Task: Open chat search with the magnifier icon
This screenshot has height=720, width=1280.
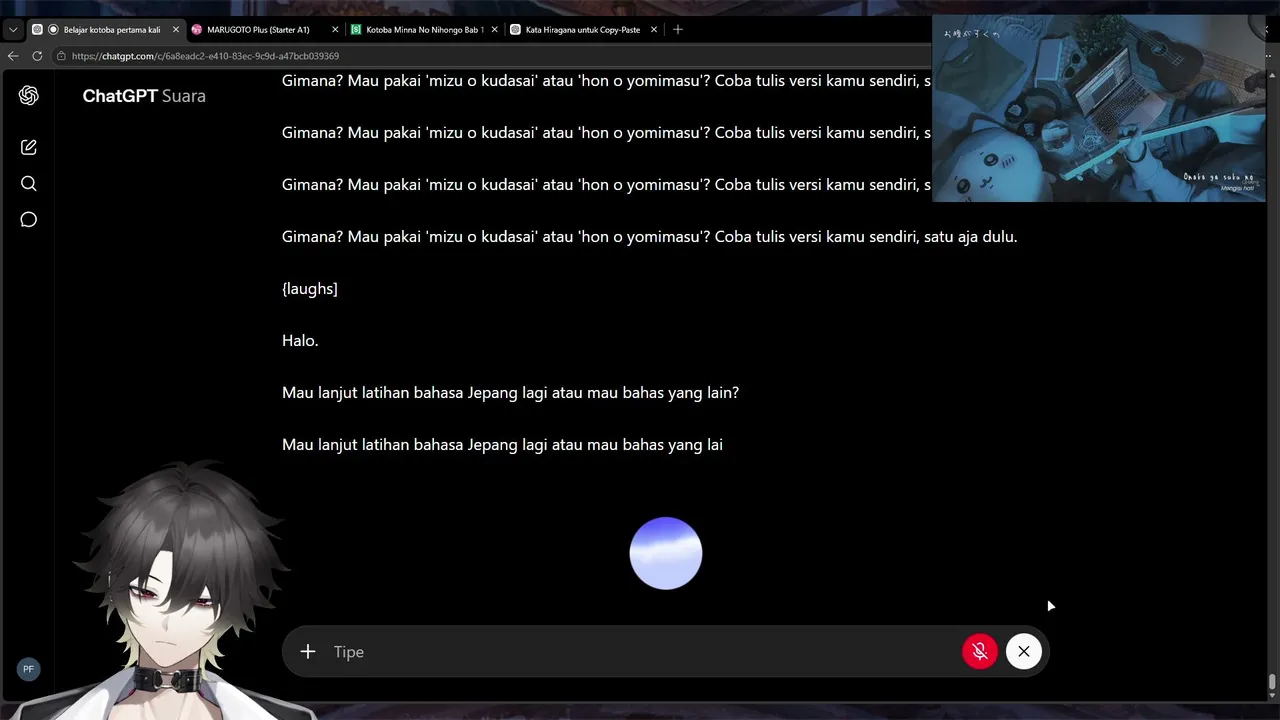Action: click(x=28, y=183)
